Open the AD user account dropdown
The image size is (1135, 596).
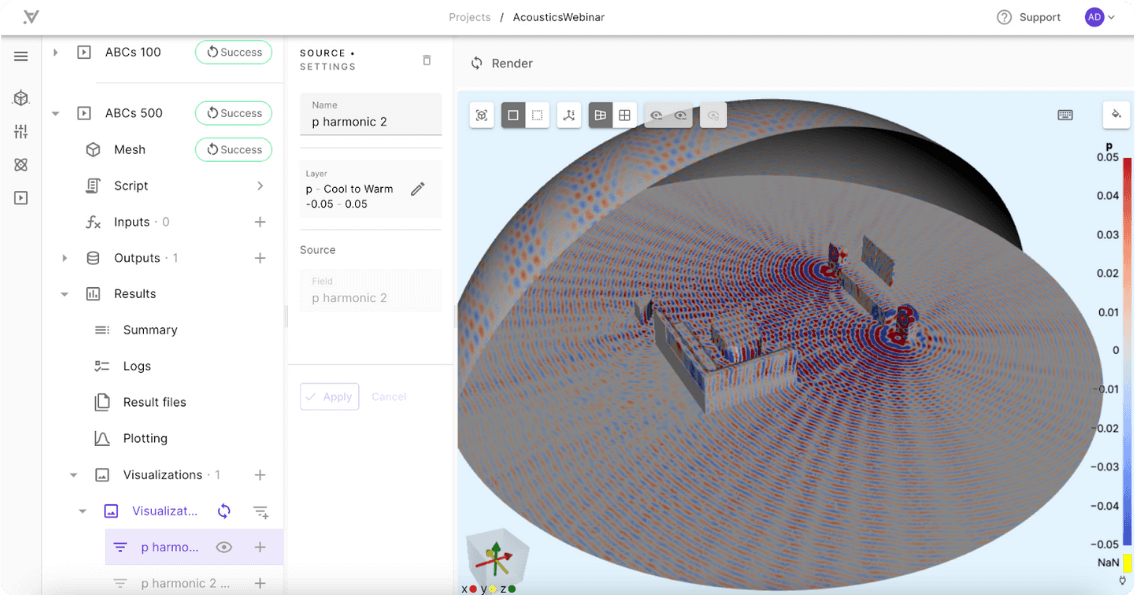[1100, 17]
